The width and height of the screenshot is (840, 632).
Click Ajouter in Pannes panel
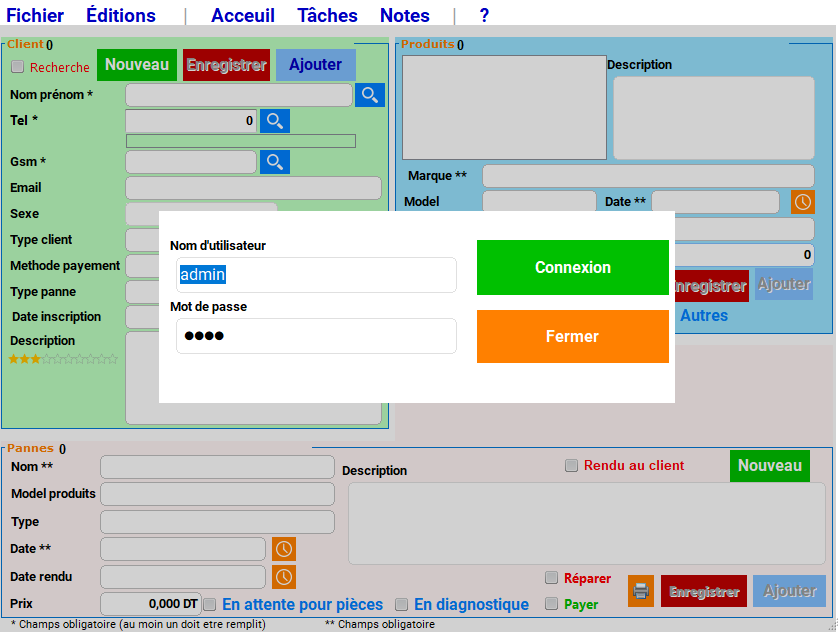pyautogui.click(x=790, y=591)
